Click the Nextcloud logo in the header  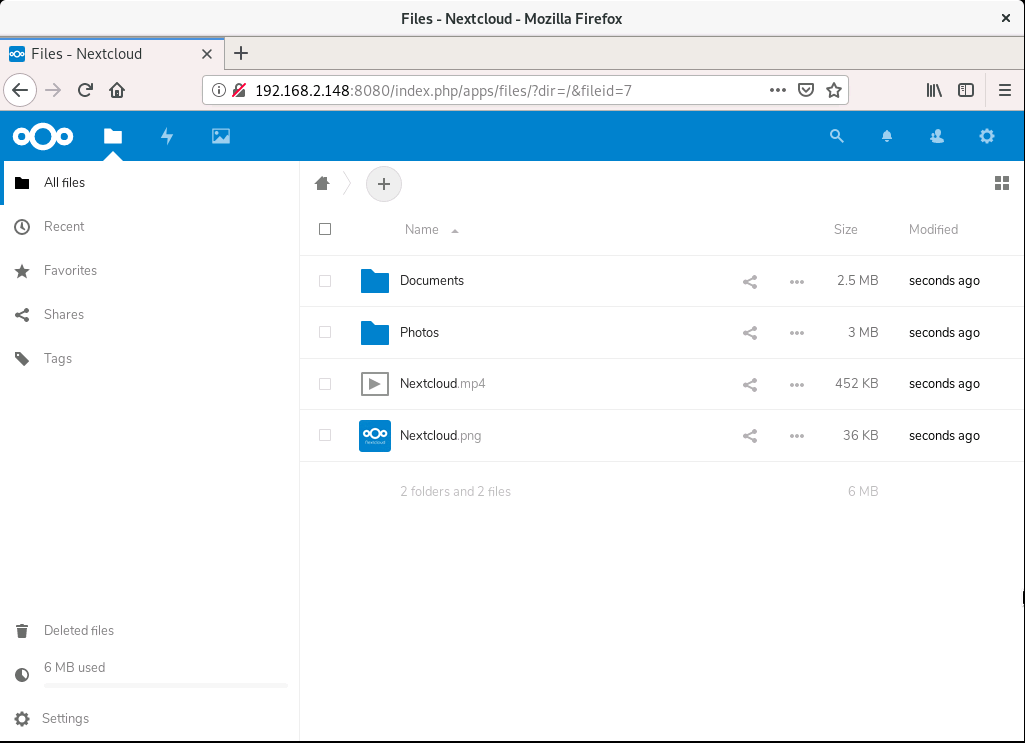point(42,136)
